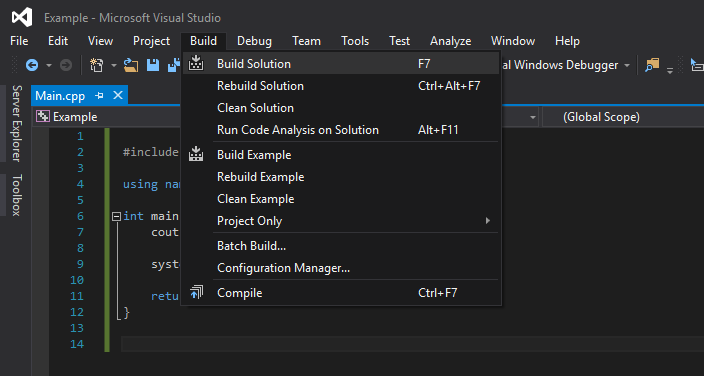Open the Debug menu
This screenshot has width=704, height=376.
click(254, 41)
